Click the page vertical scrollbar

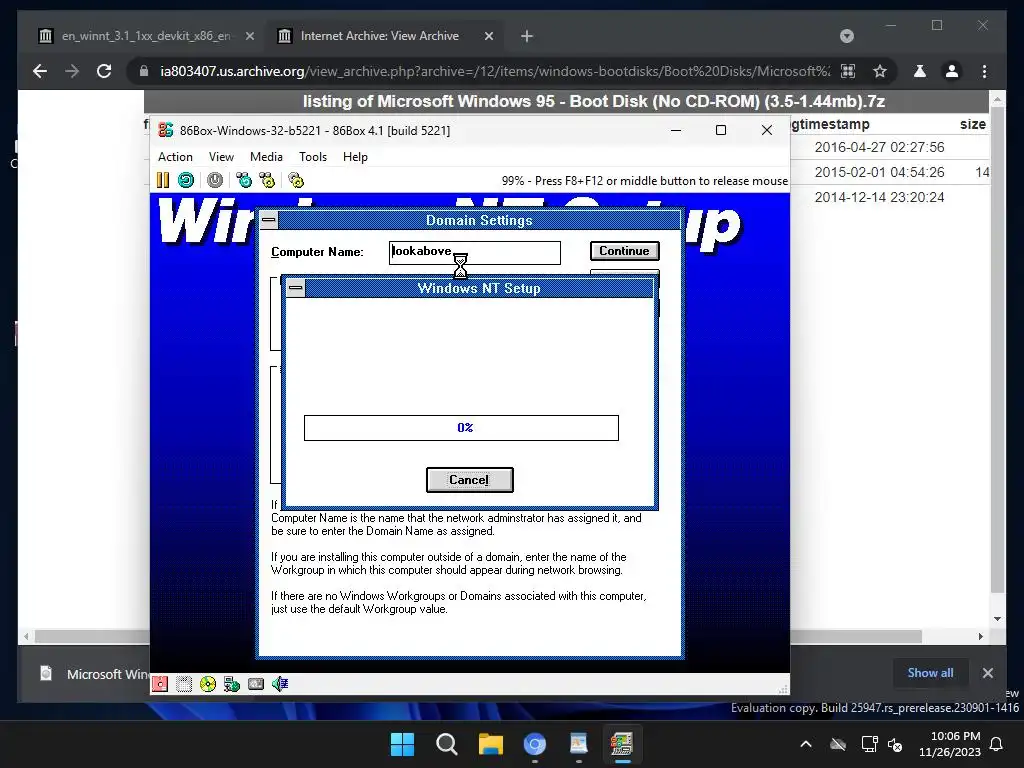997,349
